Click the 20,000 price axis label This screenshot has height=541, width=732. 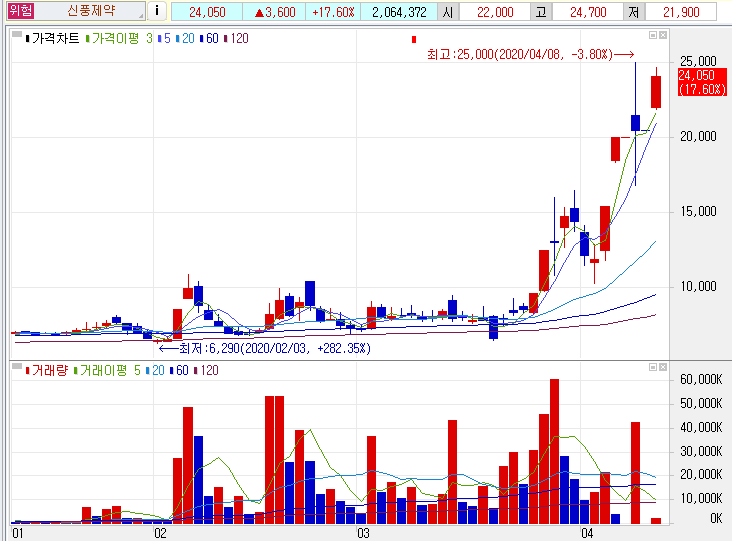pos(698,136)
